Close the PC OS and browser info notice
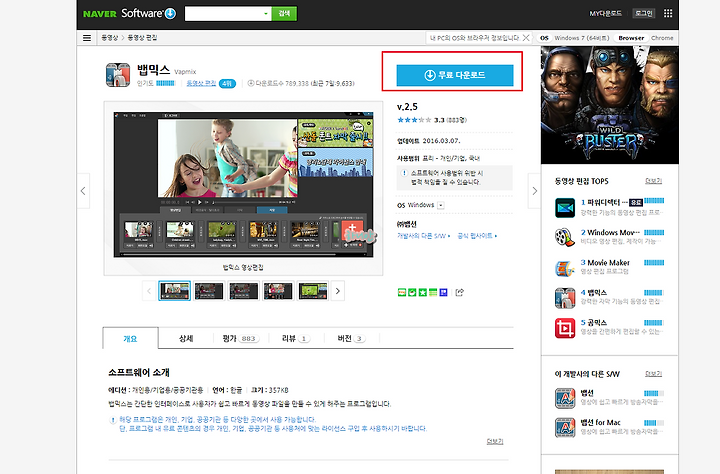This screenshot has height=474, width=720. [x=526, y=38]
